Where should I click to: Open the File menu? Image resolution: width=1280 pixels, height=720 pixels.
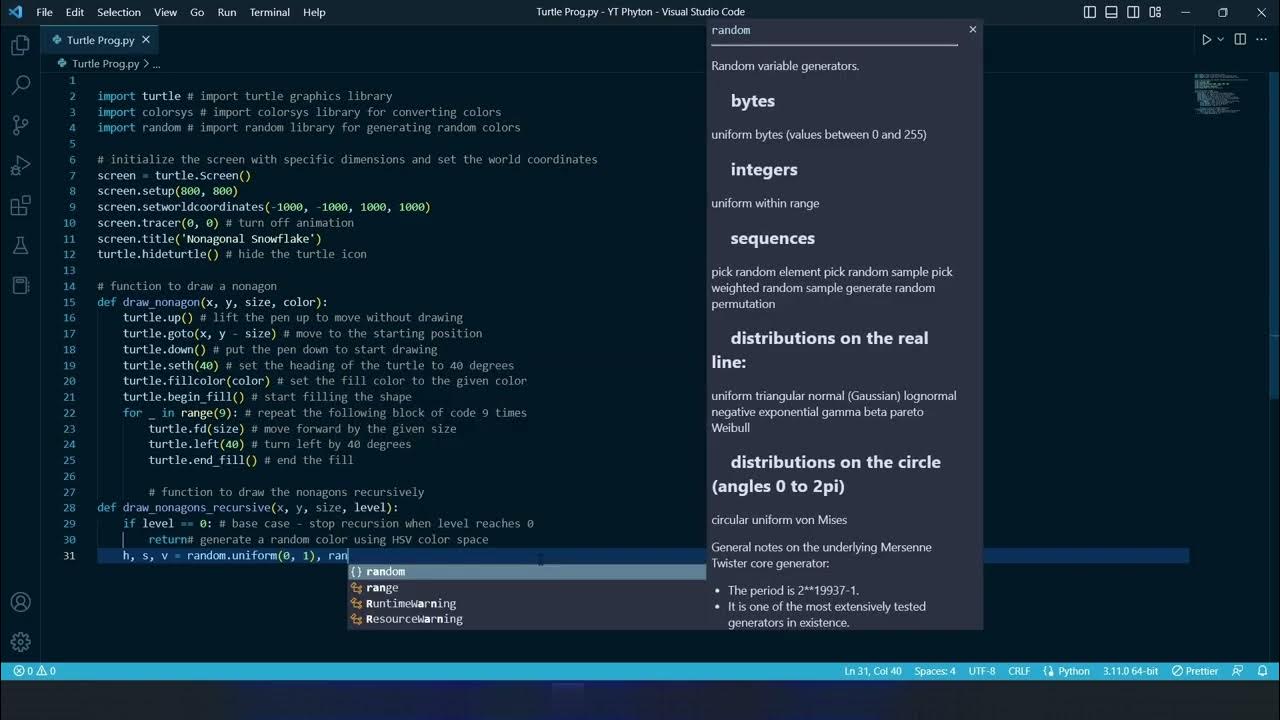(x=45, y=12)
